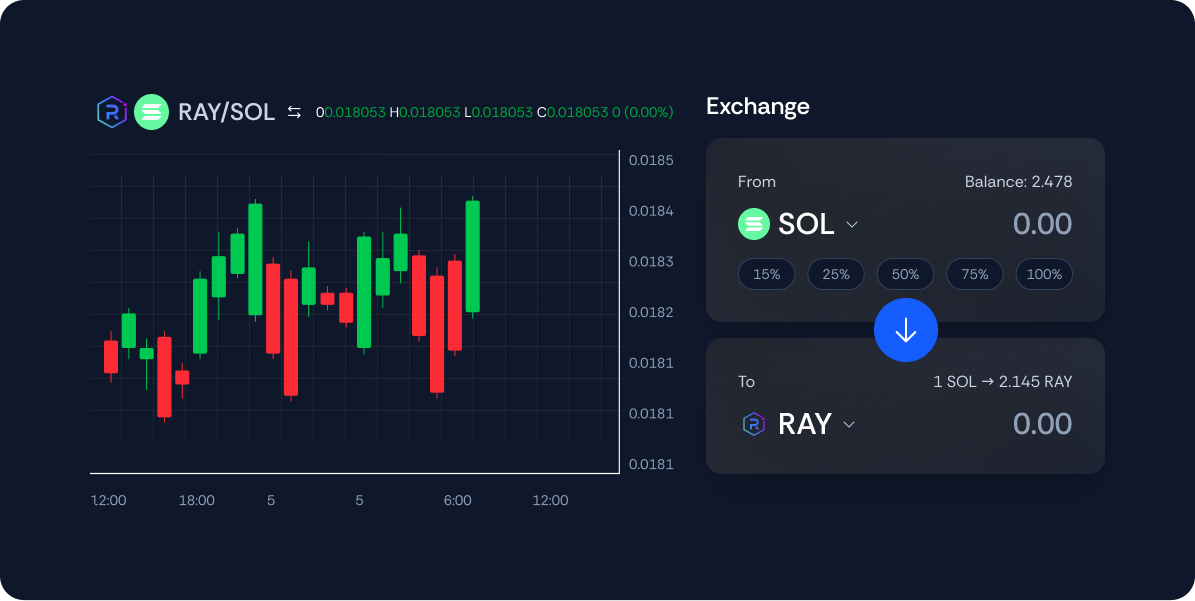Swap pair direction using arrows beside RAY/SOL
1195x601 pixels.
[294, 112]
